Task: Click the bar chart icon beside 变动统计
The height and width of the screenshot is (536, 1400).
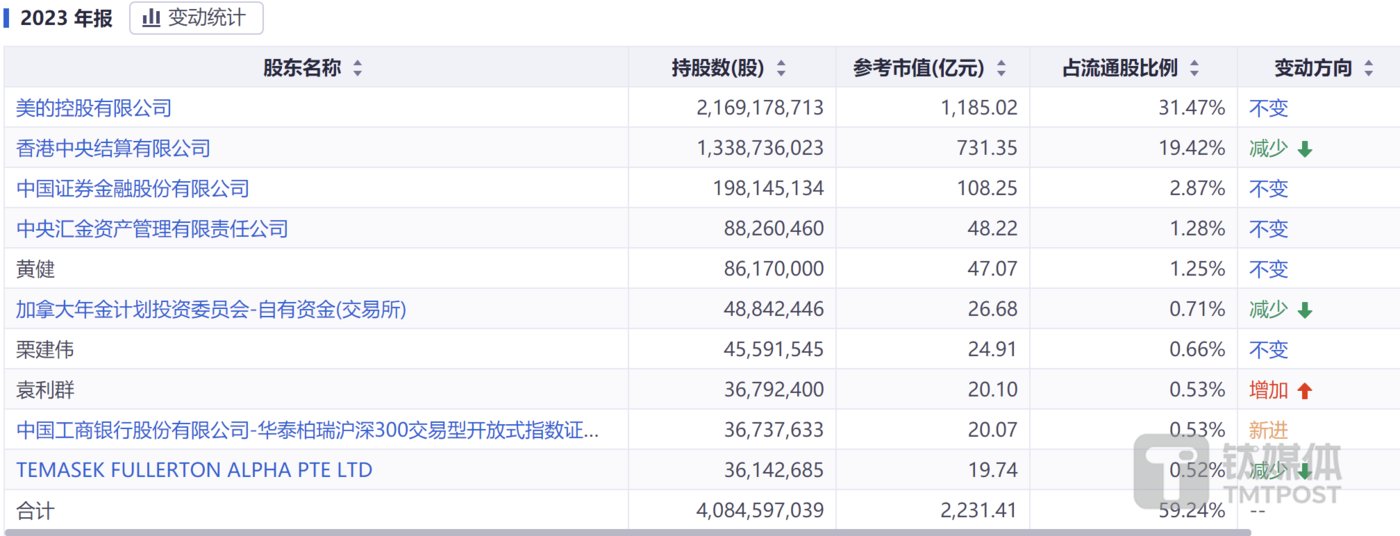Action: [x=152, y=18]
